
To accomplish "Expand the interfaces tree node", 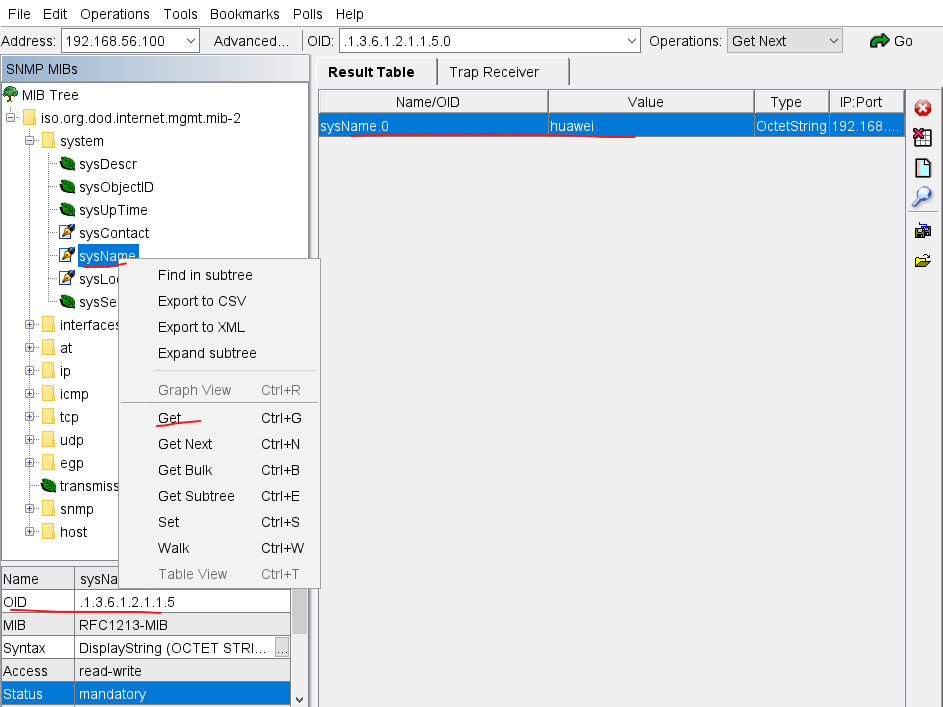I will (x=30, y=325).
